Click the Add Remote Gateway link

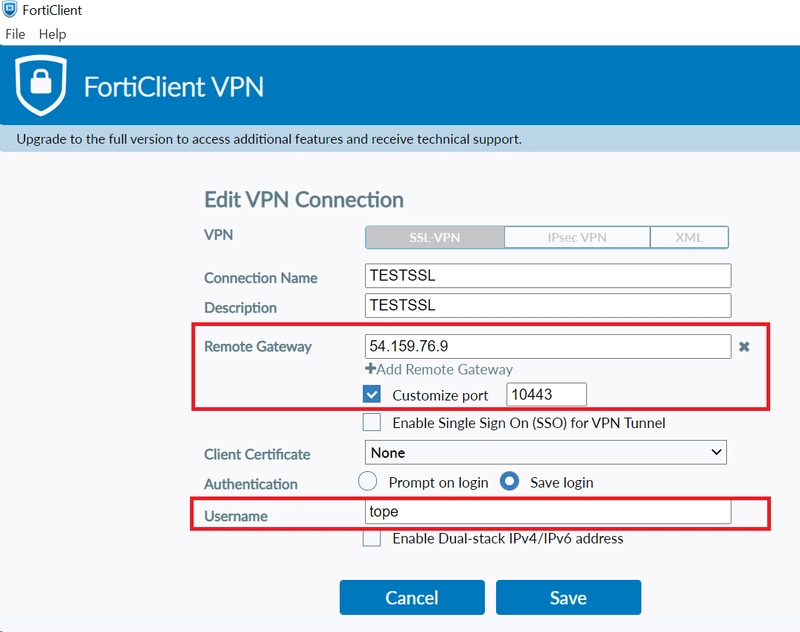(439, 369)
